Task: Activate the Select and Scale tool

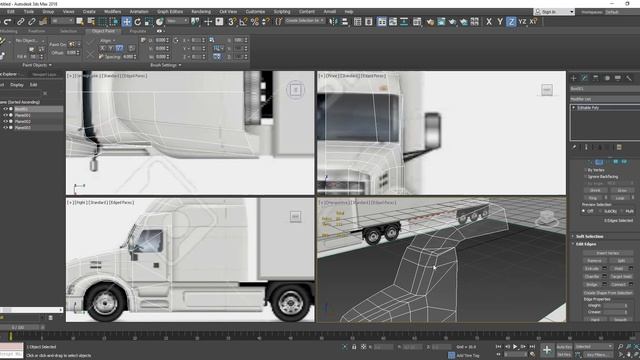Action: (x=149, y=22)
